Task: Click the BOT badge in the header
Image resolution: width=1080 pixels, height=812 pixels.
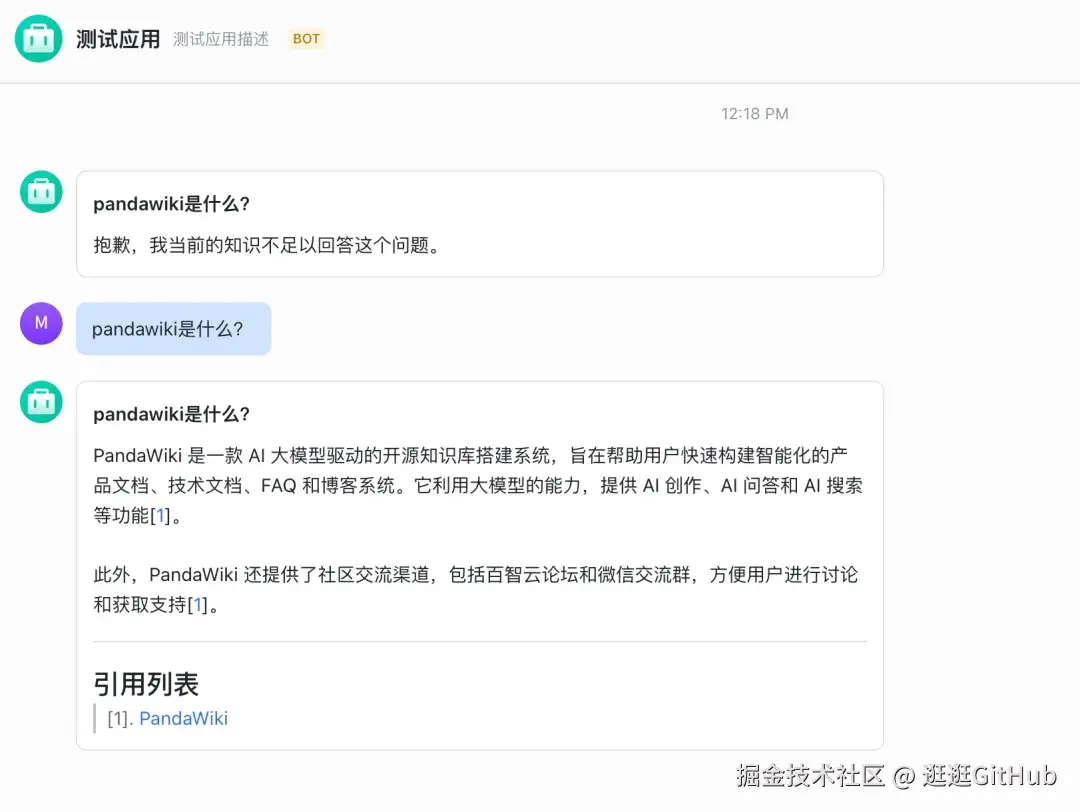Action: coord(306,39)
